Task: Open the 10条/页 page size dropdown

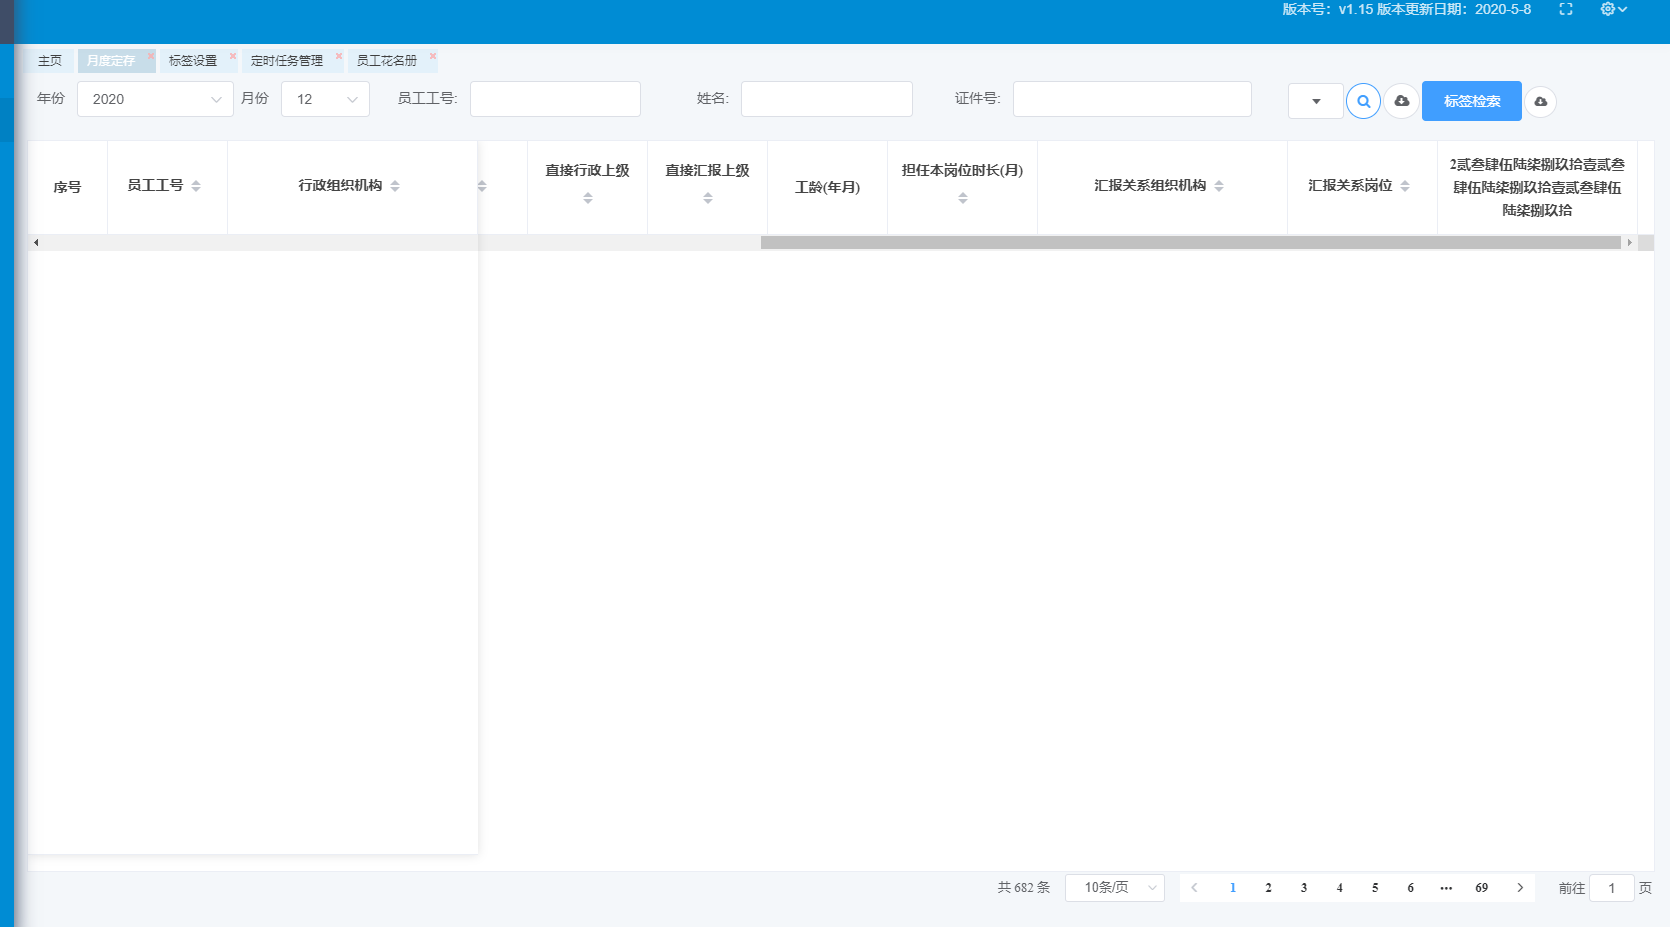Action: click(x=1114, y=888)
